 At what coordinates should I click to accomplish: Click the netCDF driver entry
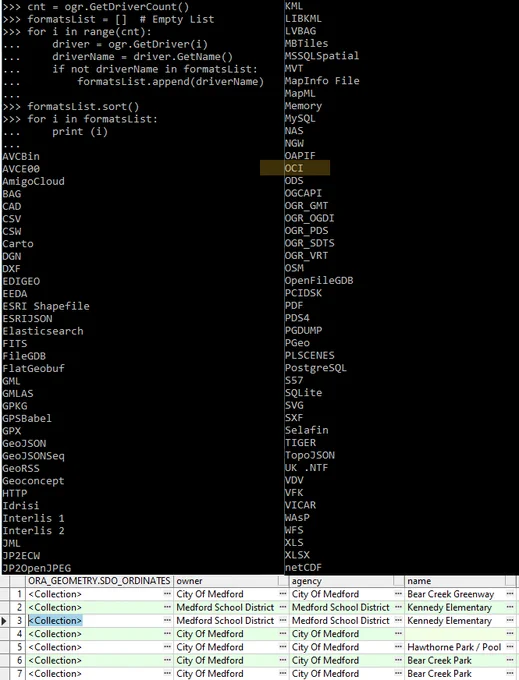click(x=303, y=567)
